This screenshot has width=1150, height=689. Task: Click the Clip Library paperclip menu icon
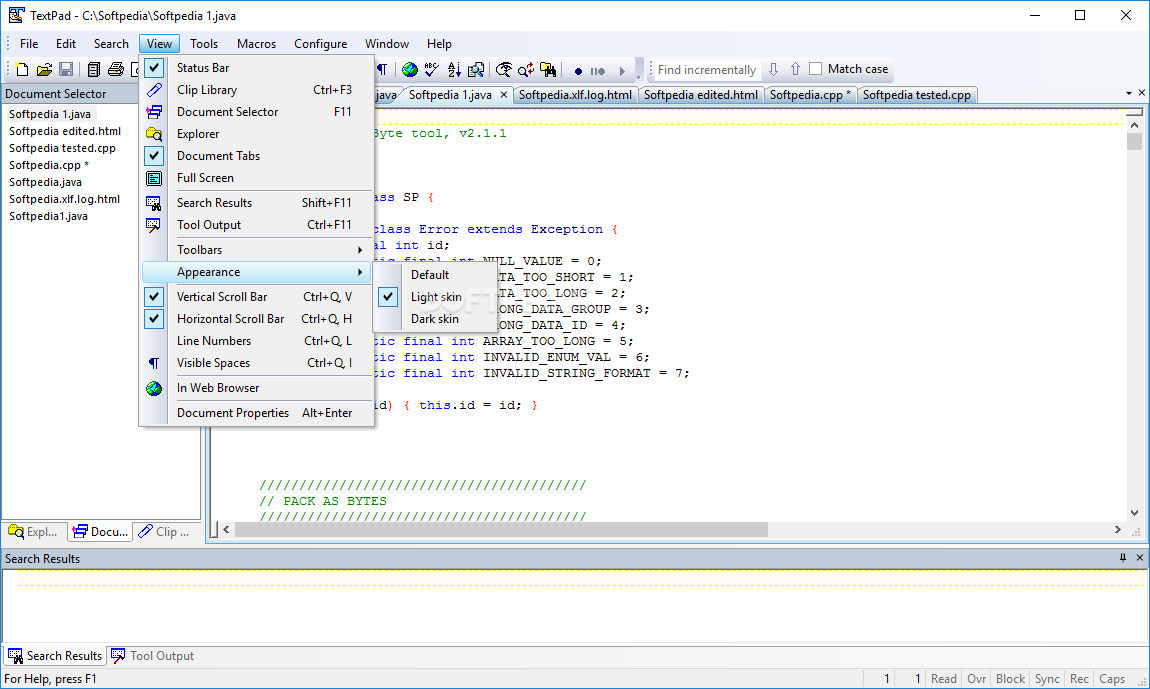pos(154,90)
